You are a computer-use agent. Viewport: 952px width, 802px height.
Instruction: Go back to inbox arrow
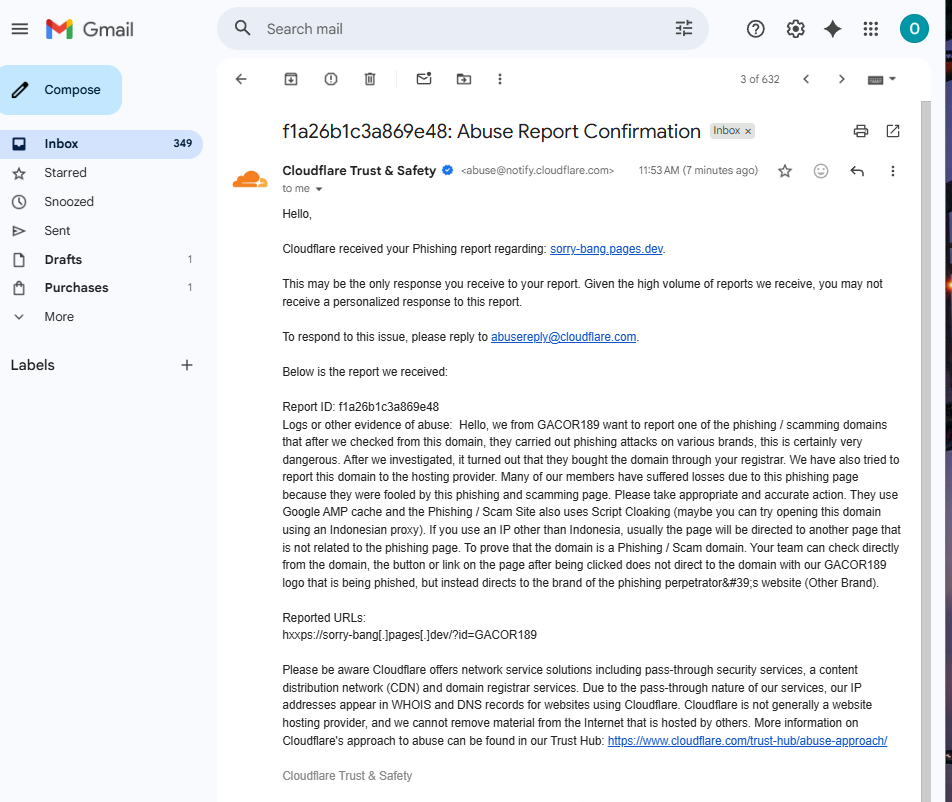[241, 79]
